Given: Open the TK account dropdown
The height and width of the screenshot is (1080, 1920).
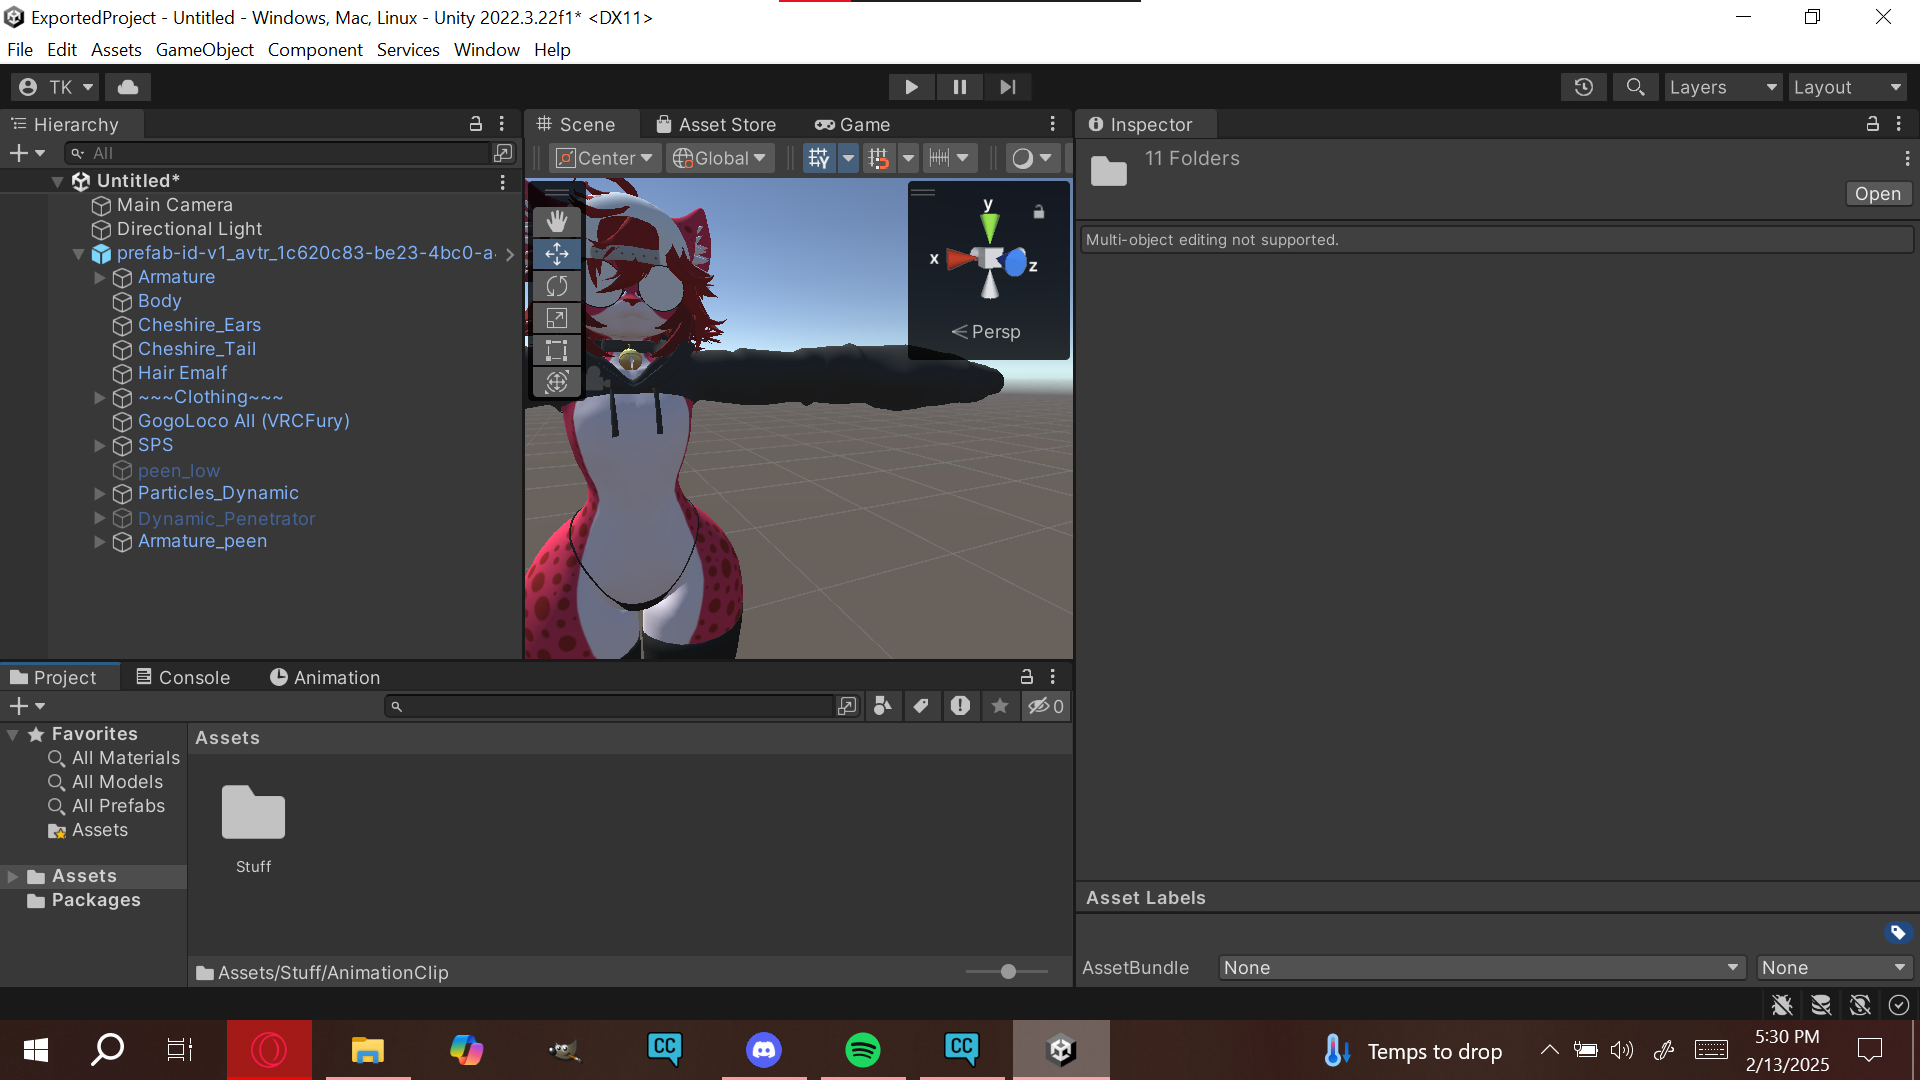Looking at the screenshot, I should 56,87.
